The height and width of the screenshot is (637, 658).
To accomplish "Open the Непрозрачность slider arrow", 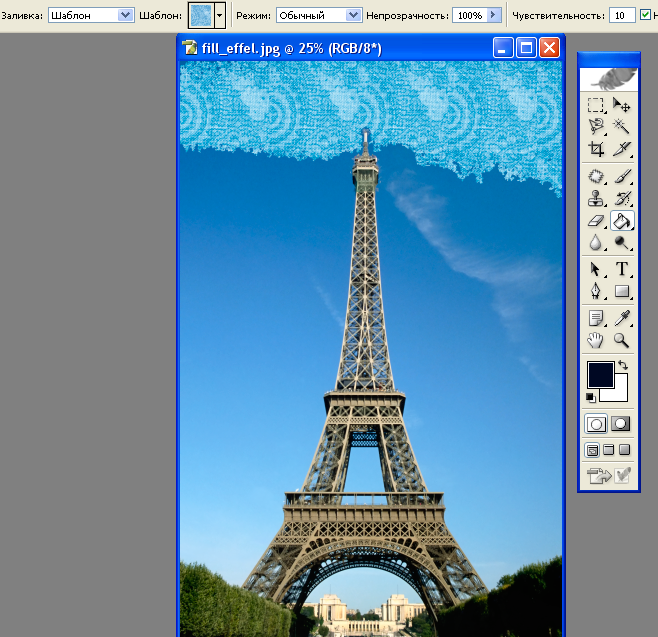I will (x=494, y=16).
